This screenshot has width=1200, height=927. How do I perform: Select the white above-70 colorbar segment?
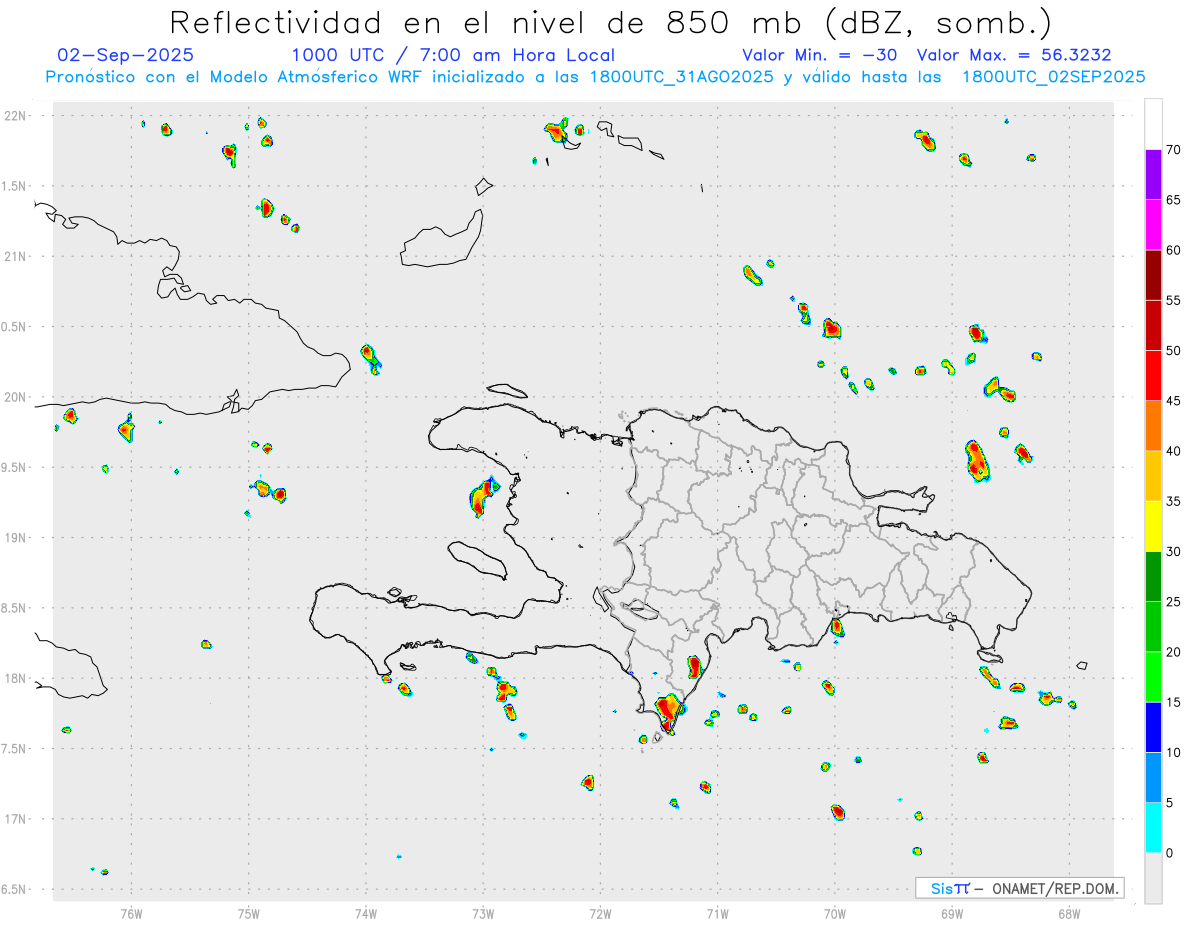[x=1153, y=124]
